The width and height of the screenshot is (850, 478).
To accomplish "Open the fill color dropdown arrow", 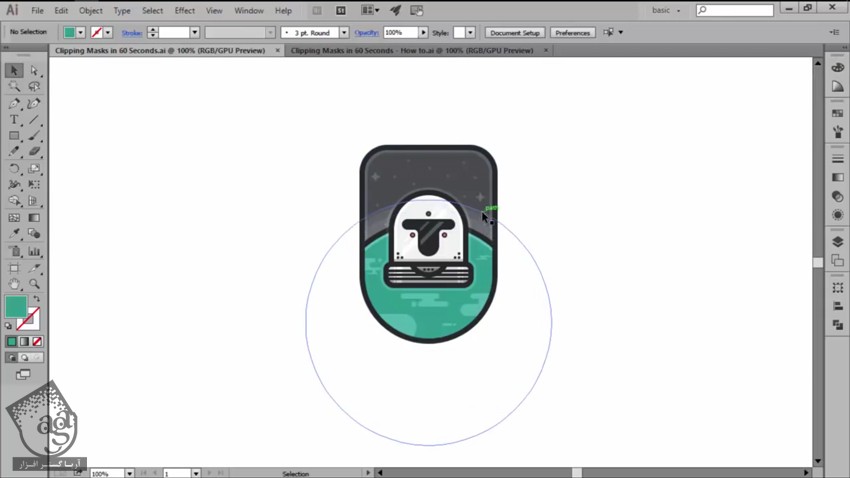I will (x=80, y=33).
